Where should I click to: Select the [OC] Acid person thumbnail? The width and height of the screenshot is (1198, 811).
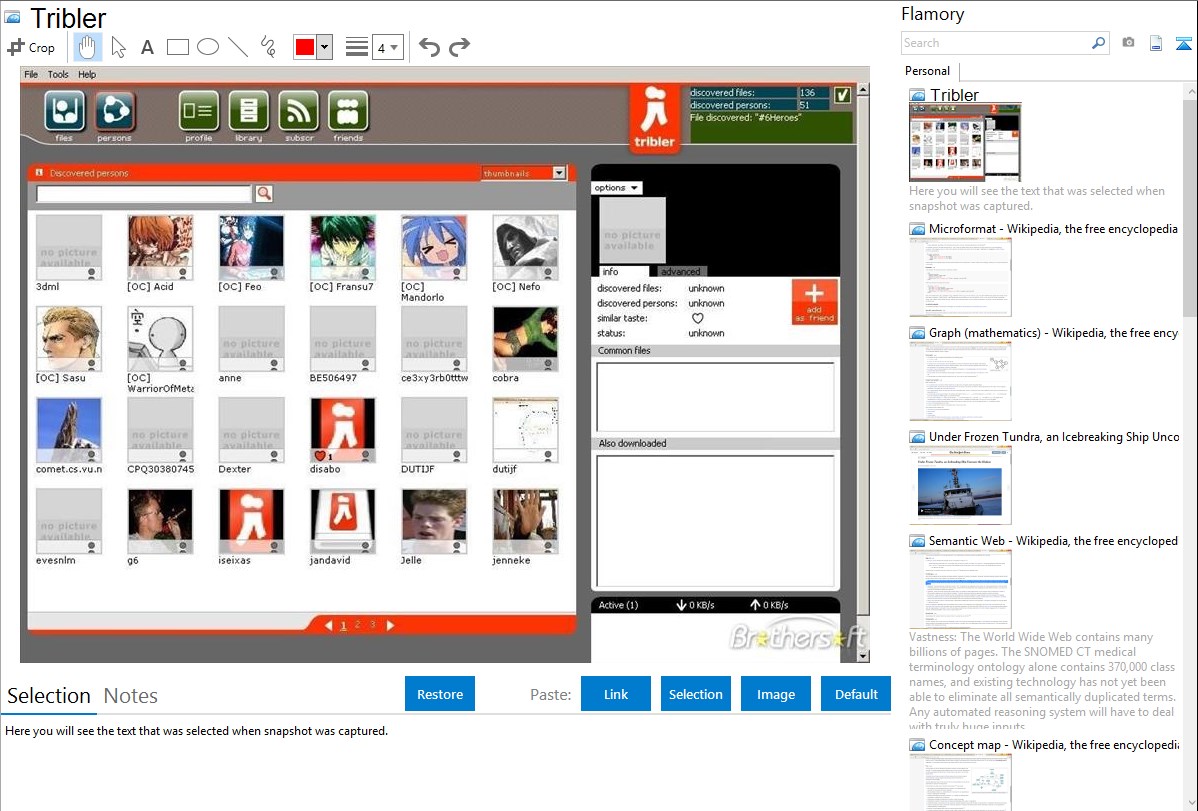pos(160,248)
